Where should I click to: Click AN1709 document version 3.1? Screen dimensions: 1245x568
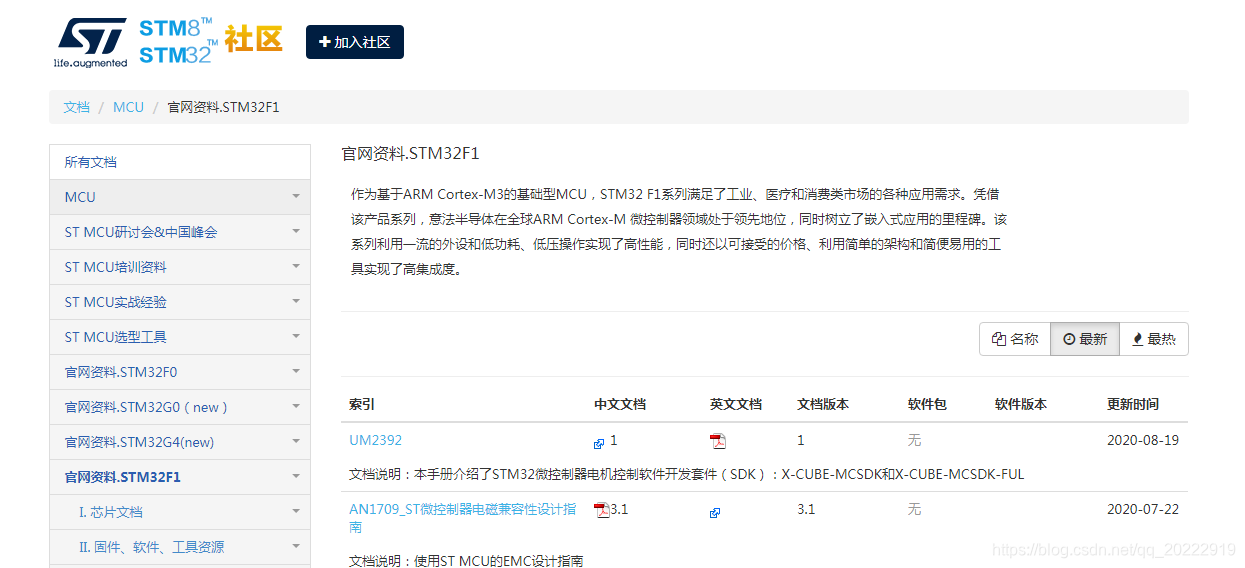(806, 509)
